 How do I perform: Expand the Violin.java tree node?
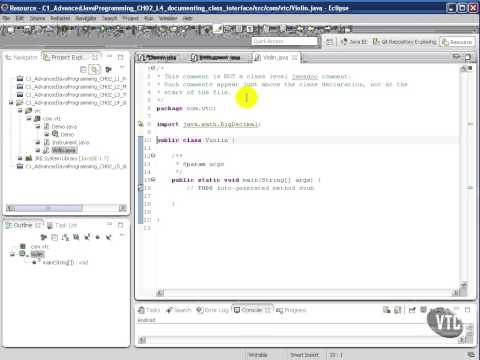click(x=38, y=150)
